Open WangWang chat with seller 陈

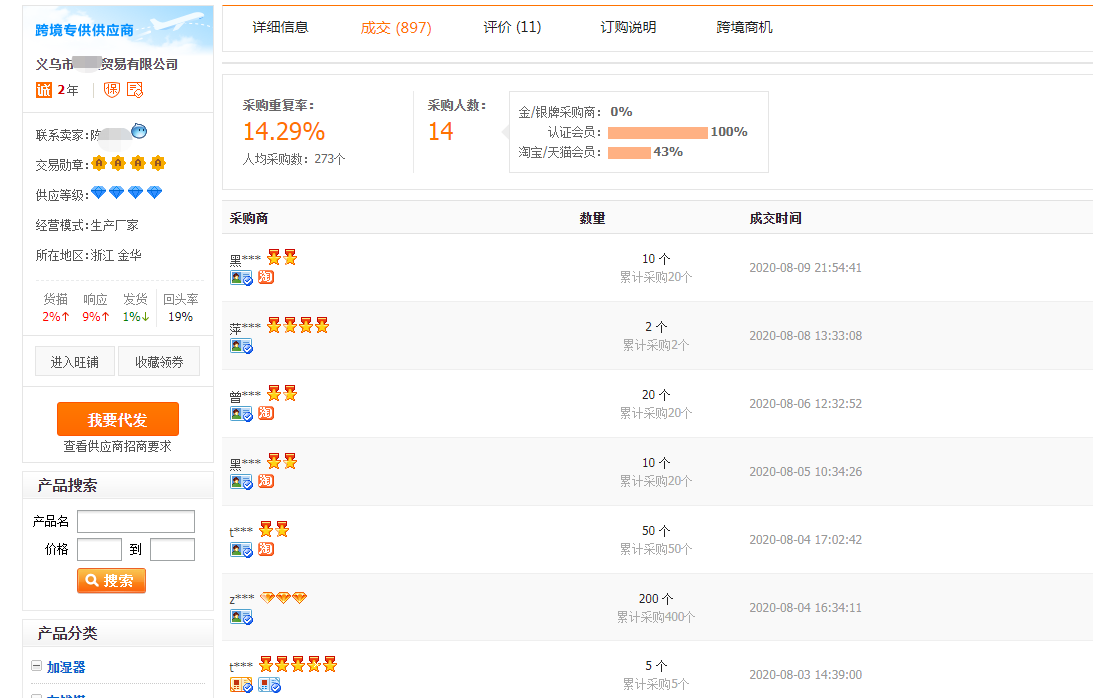(x=139, y=132)
